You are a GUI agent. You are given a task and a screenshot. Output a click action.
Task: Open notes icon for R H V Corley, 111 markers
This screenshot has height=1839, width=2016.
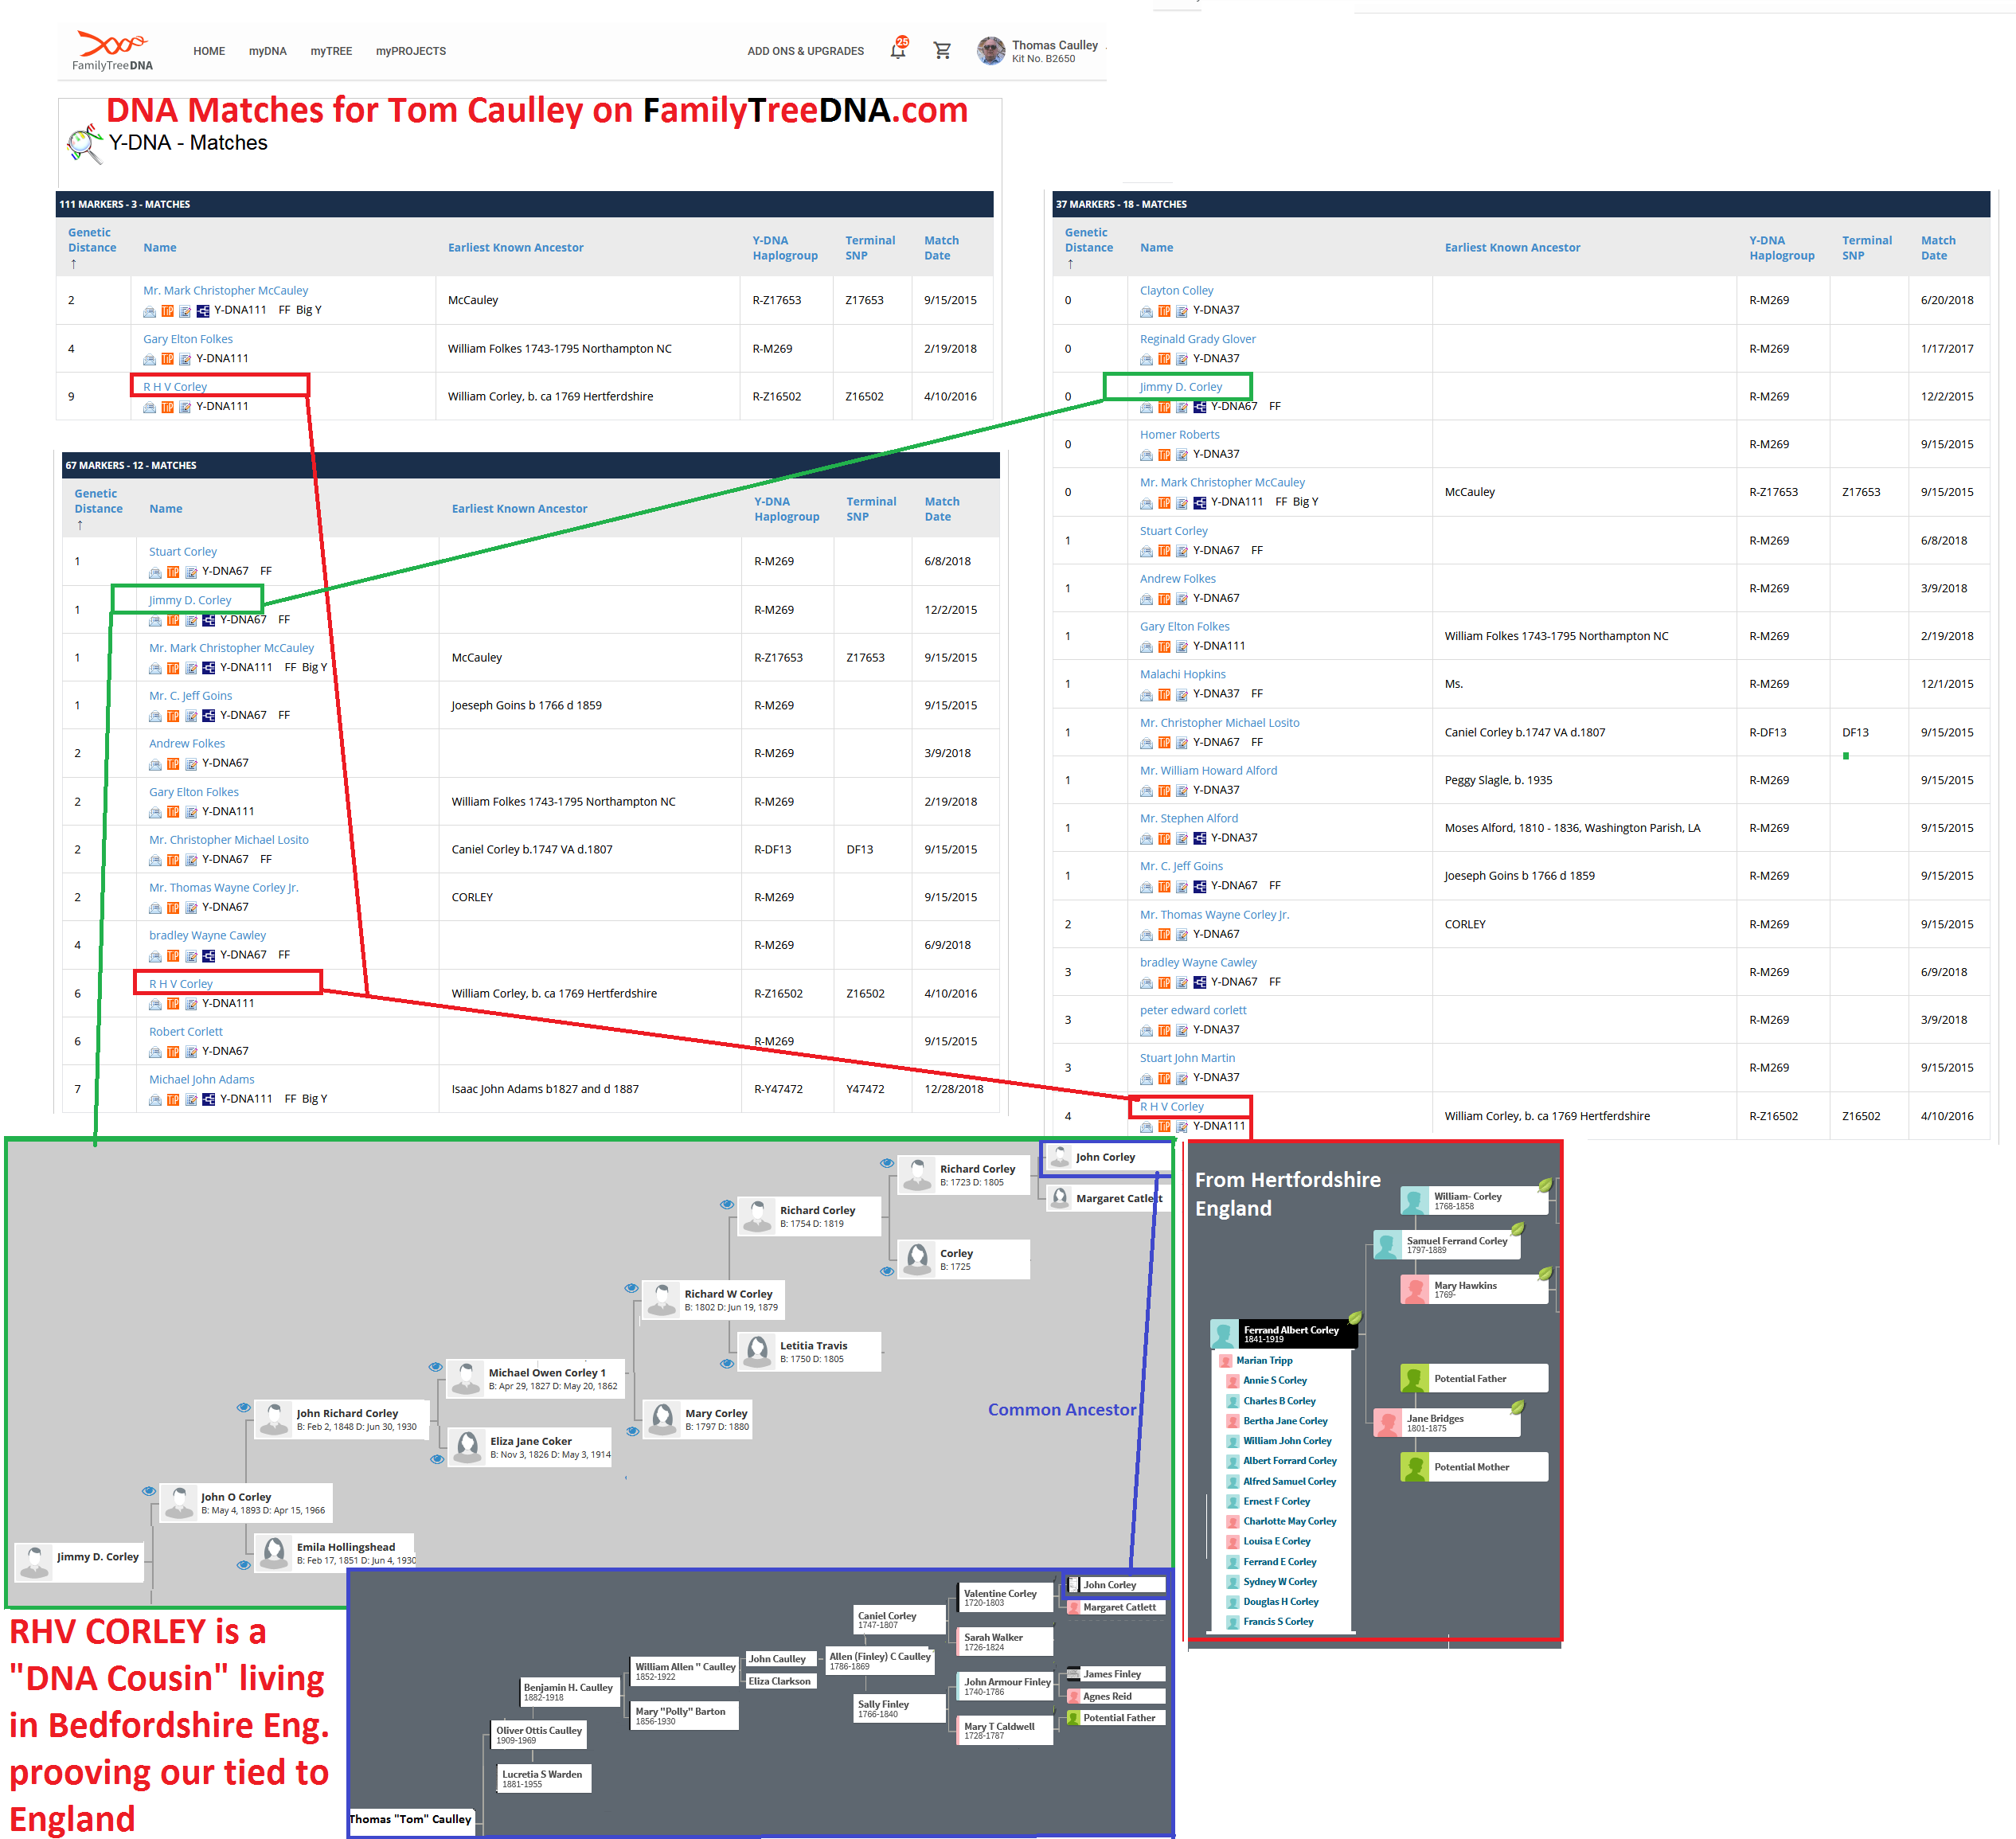pos(185,407)
